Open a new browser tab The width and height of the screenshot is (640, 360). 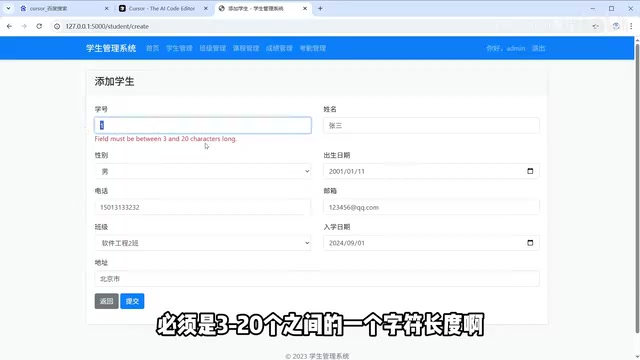tap(320, 8)
